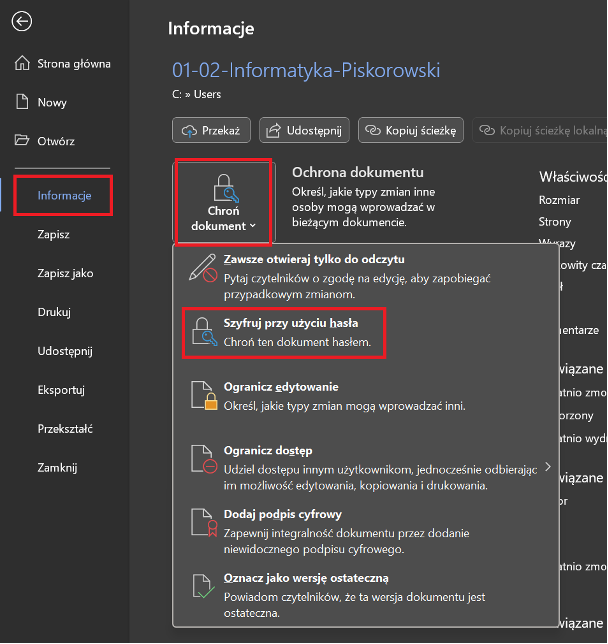Viewport: 608px width, 644px height.
Task: Click the Ogranicz edytowanie lock icon
Action: [x=204, y=397]
